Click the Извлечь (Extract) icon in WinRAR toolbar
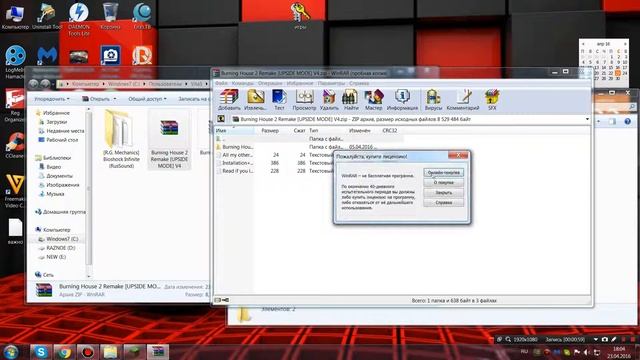The image size is (640, 360). pos(255,100)
